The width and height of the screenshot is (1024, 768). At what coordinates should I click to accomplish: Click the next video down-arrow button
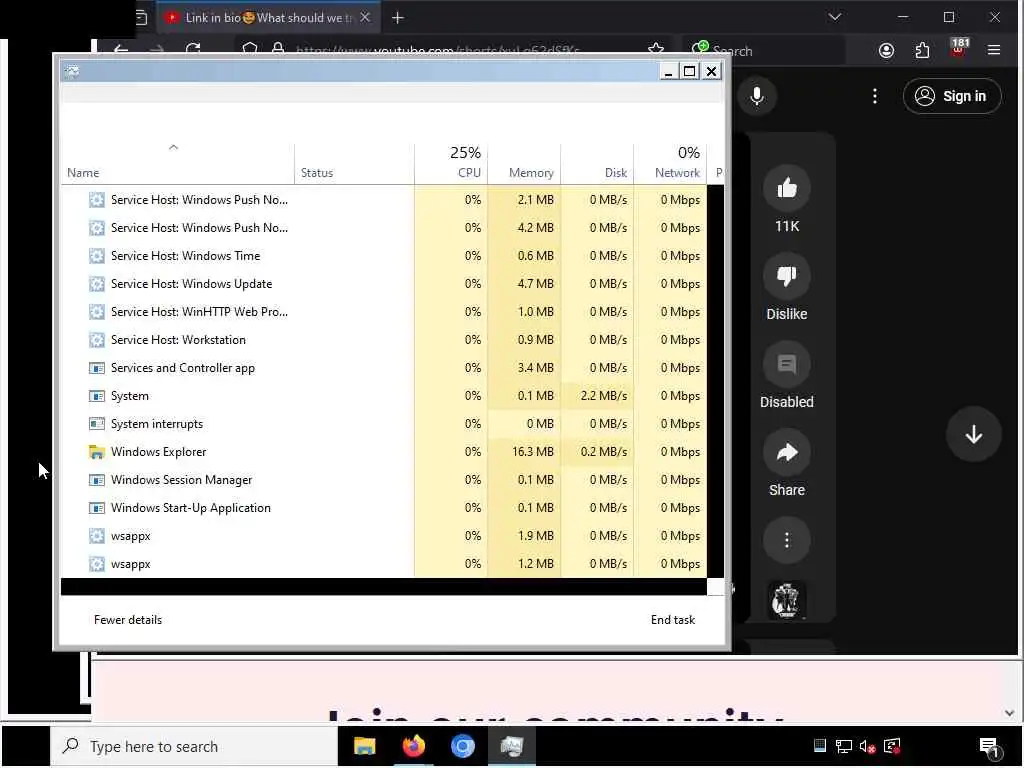pos(973,434)
